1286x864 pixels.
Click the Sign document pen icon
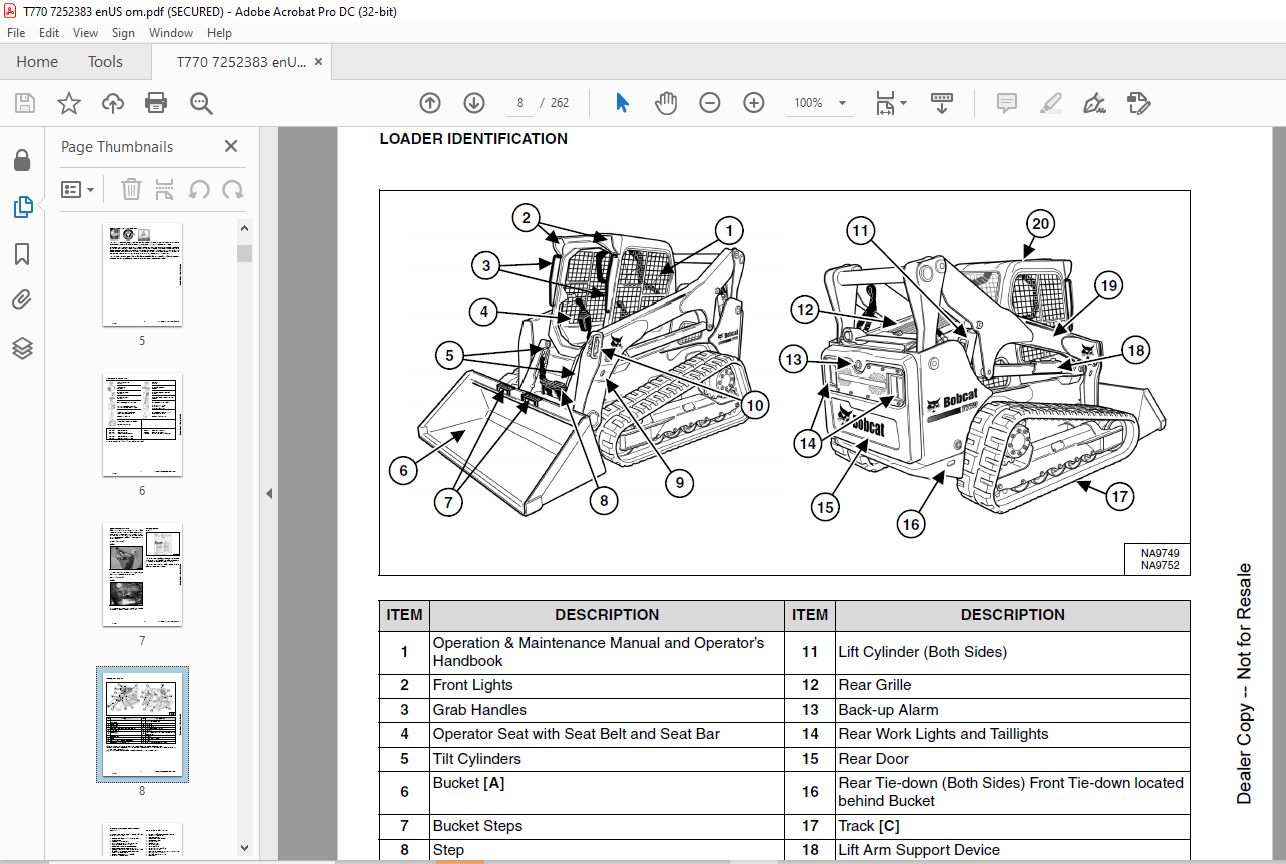tap(1094, 103)
